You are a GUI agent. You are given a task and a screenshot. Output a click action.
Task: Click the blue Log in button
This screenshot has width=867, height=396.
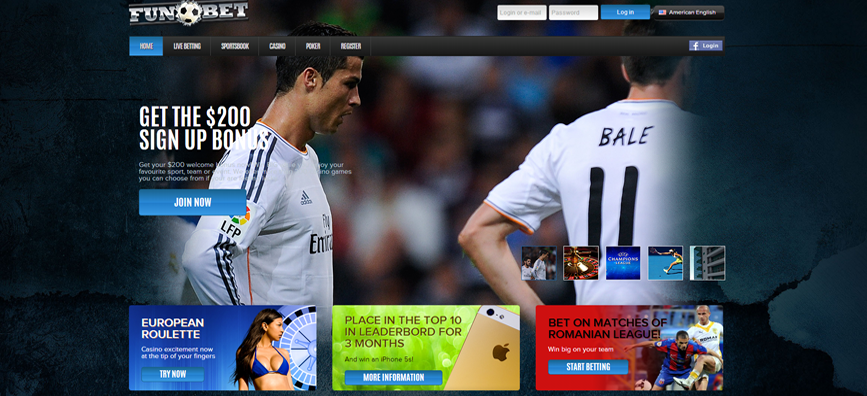coord(625,12)
